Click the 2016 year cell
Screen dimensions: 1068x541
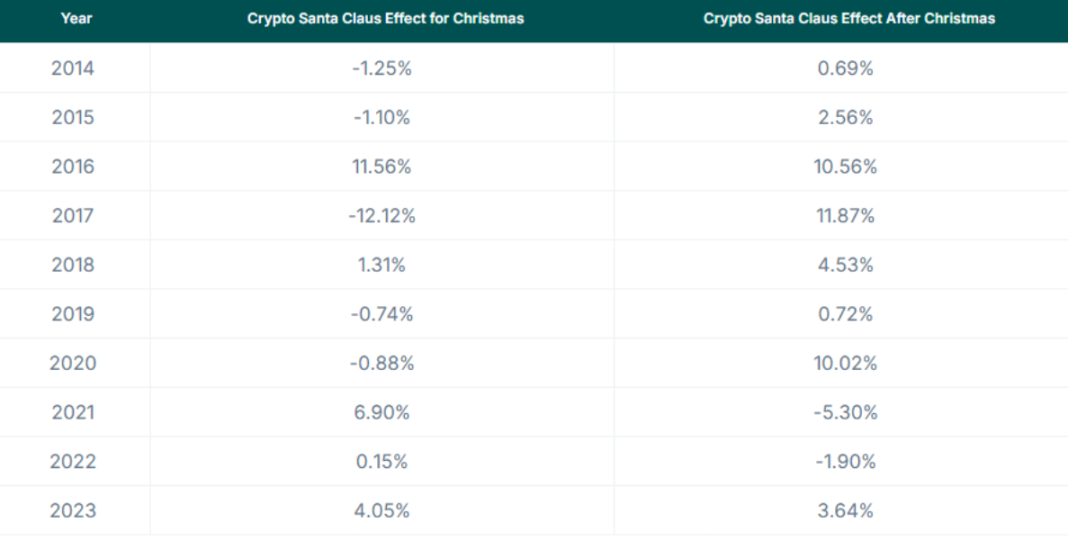tap(73, 167)
